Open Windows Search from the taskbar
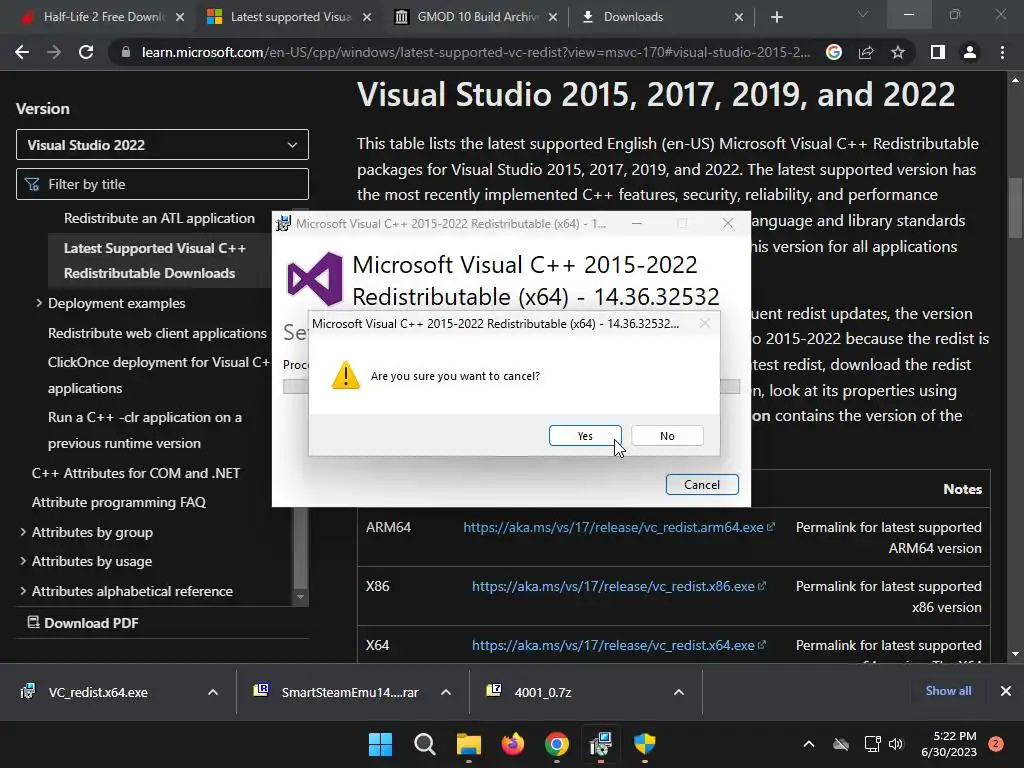This screenshot has width=1024, height=768. [424, 744]
